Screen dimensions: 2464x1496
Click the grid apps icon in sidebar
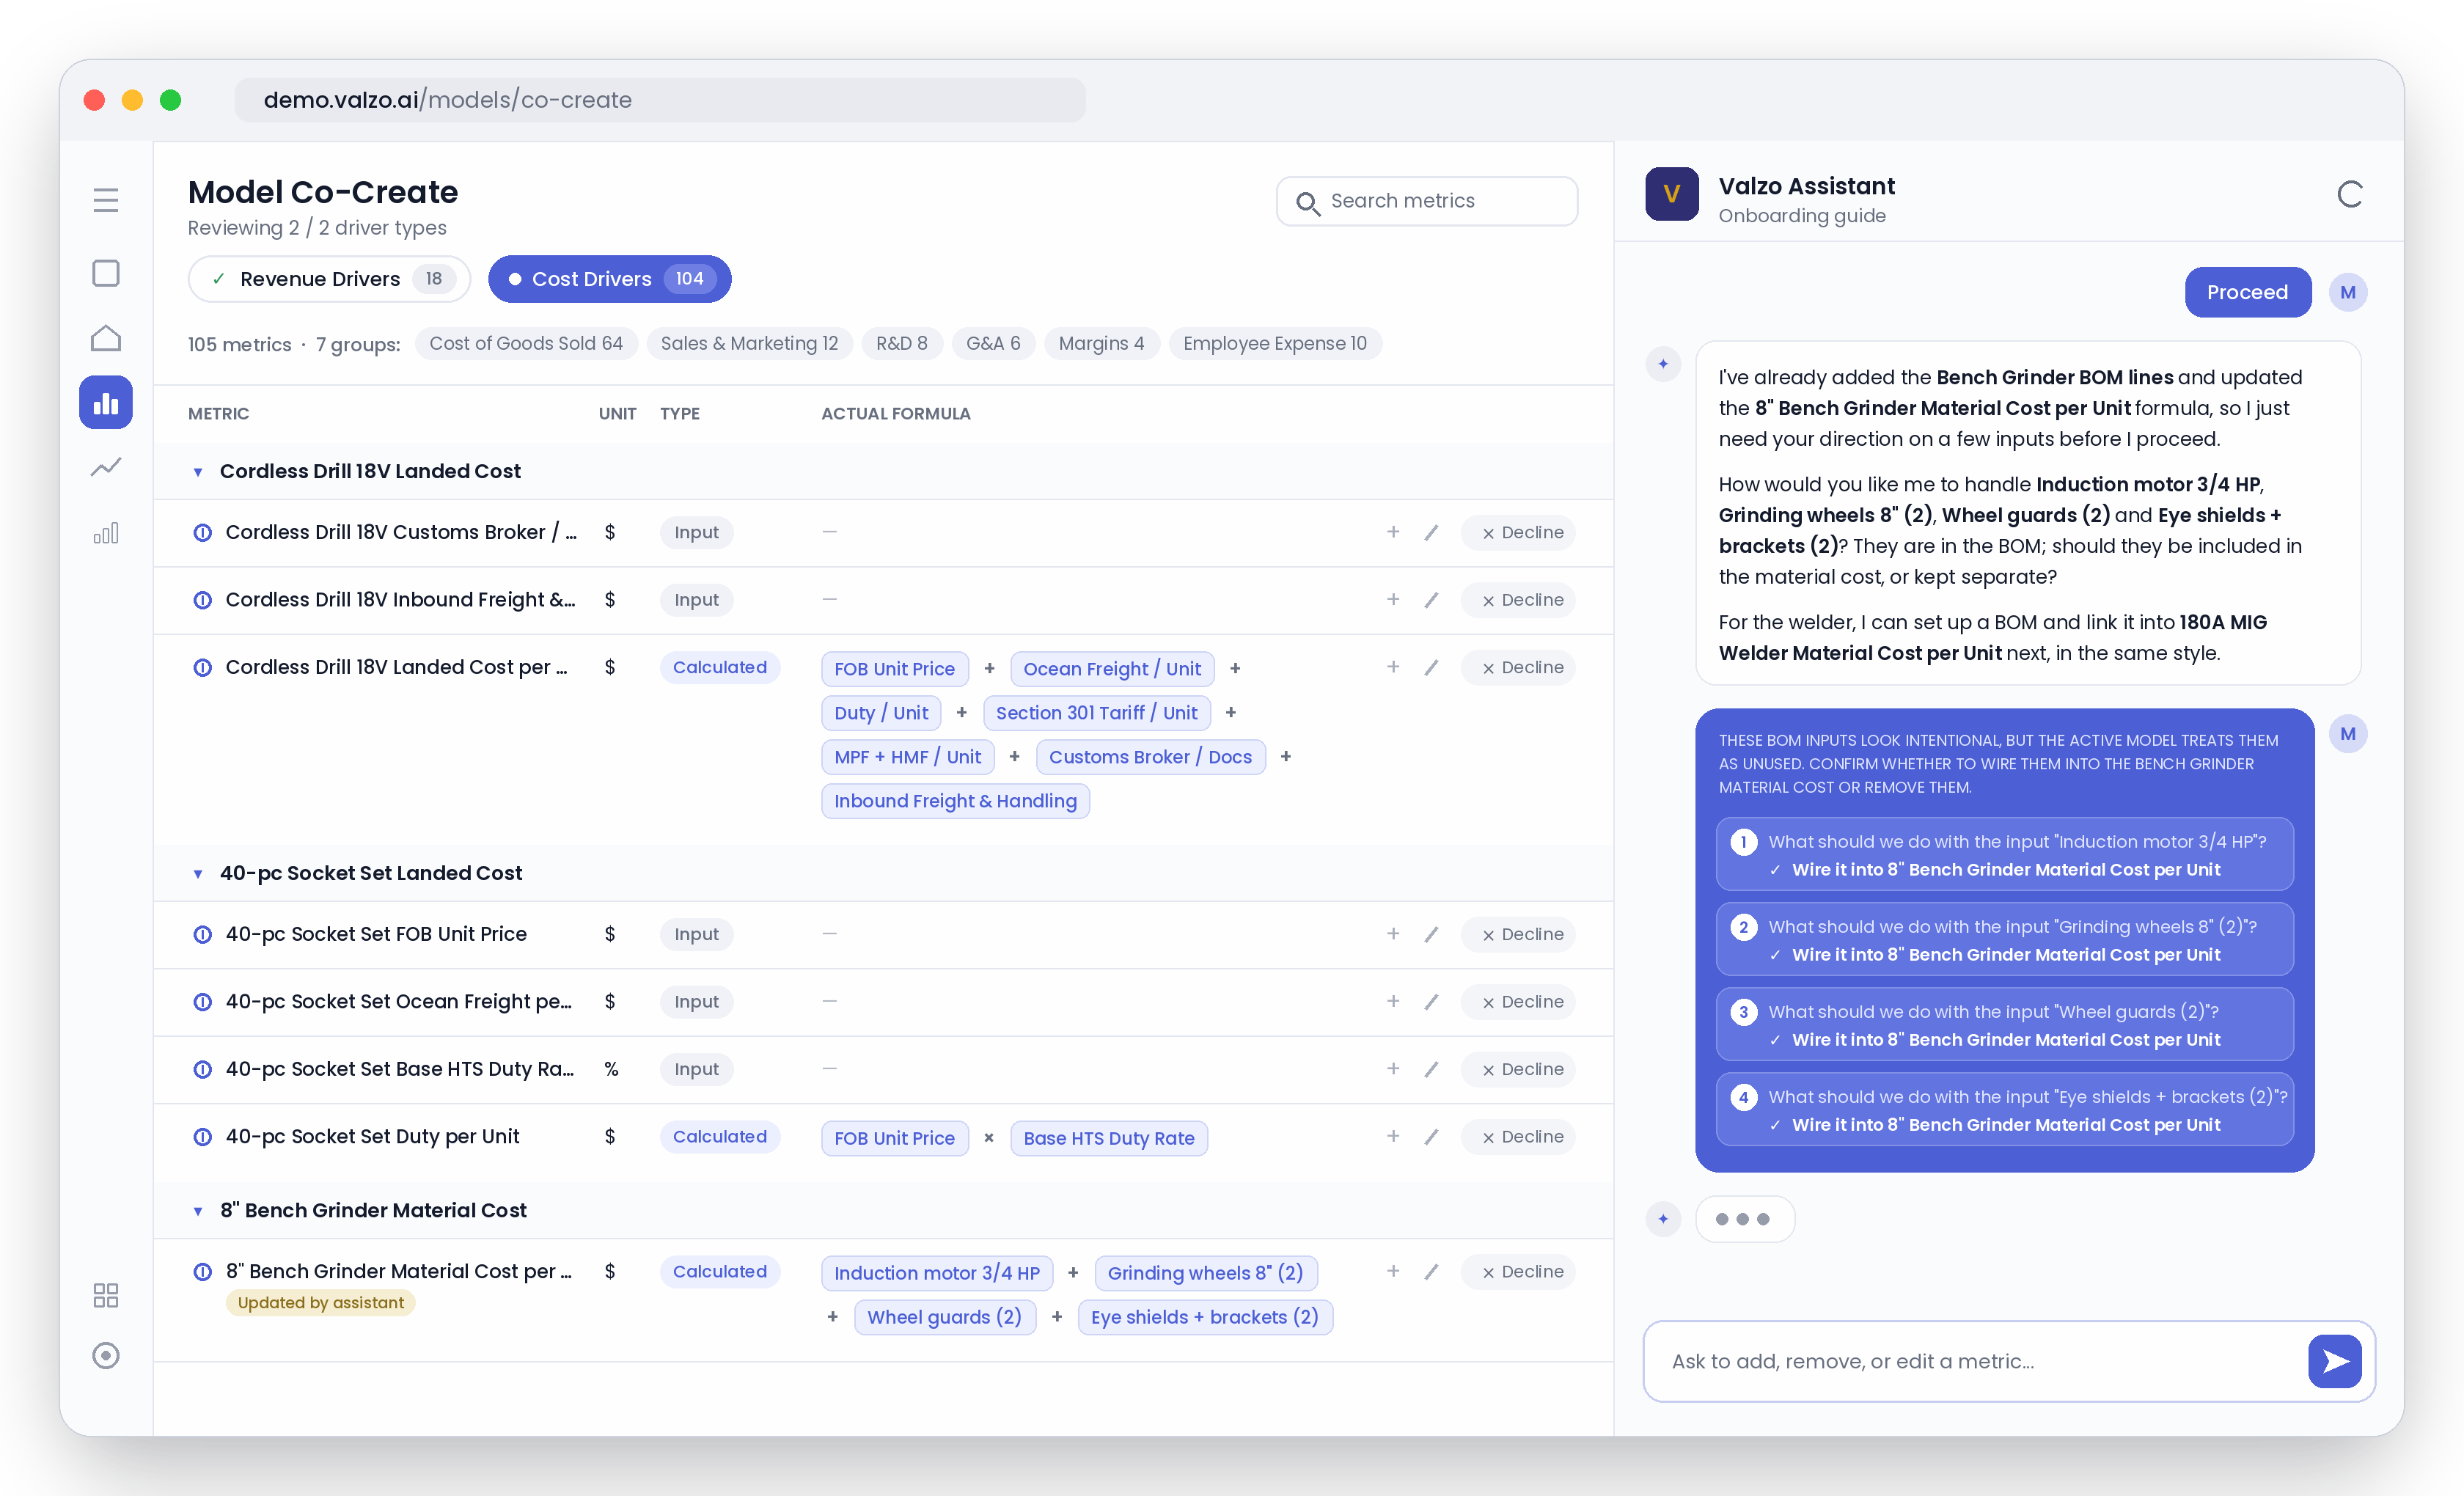click(x=106, y=1295)
